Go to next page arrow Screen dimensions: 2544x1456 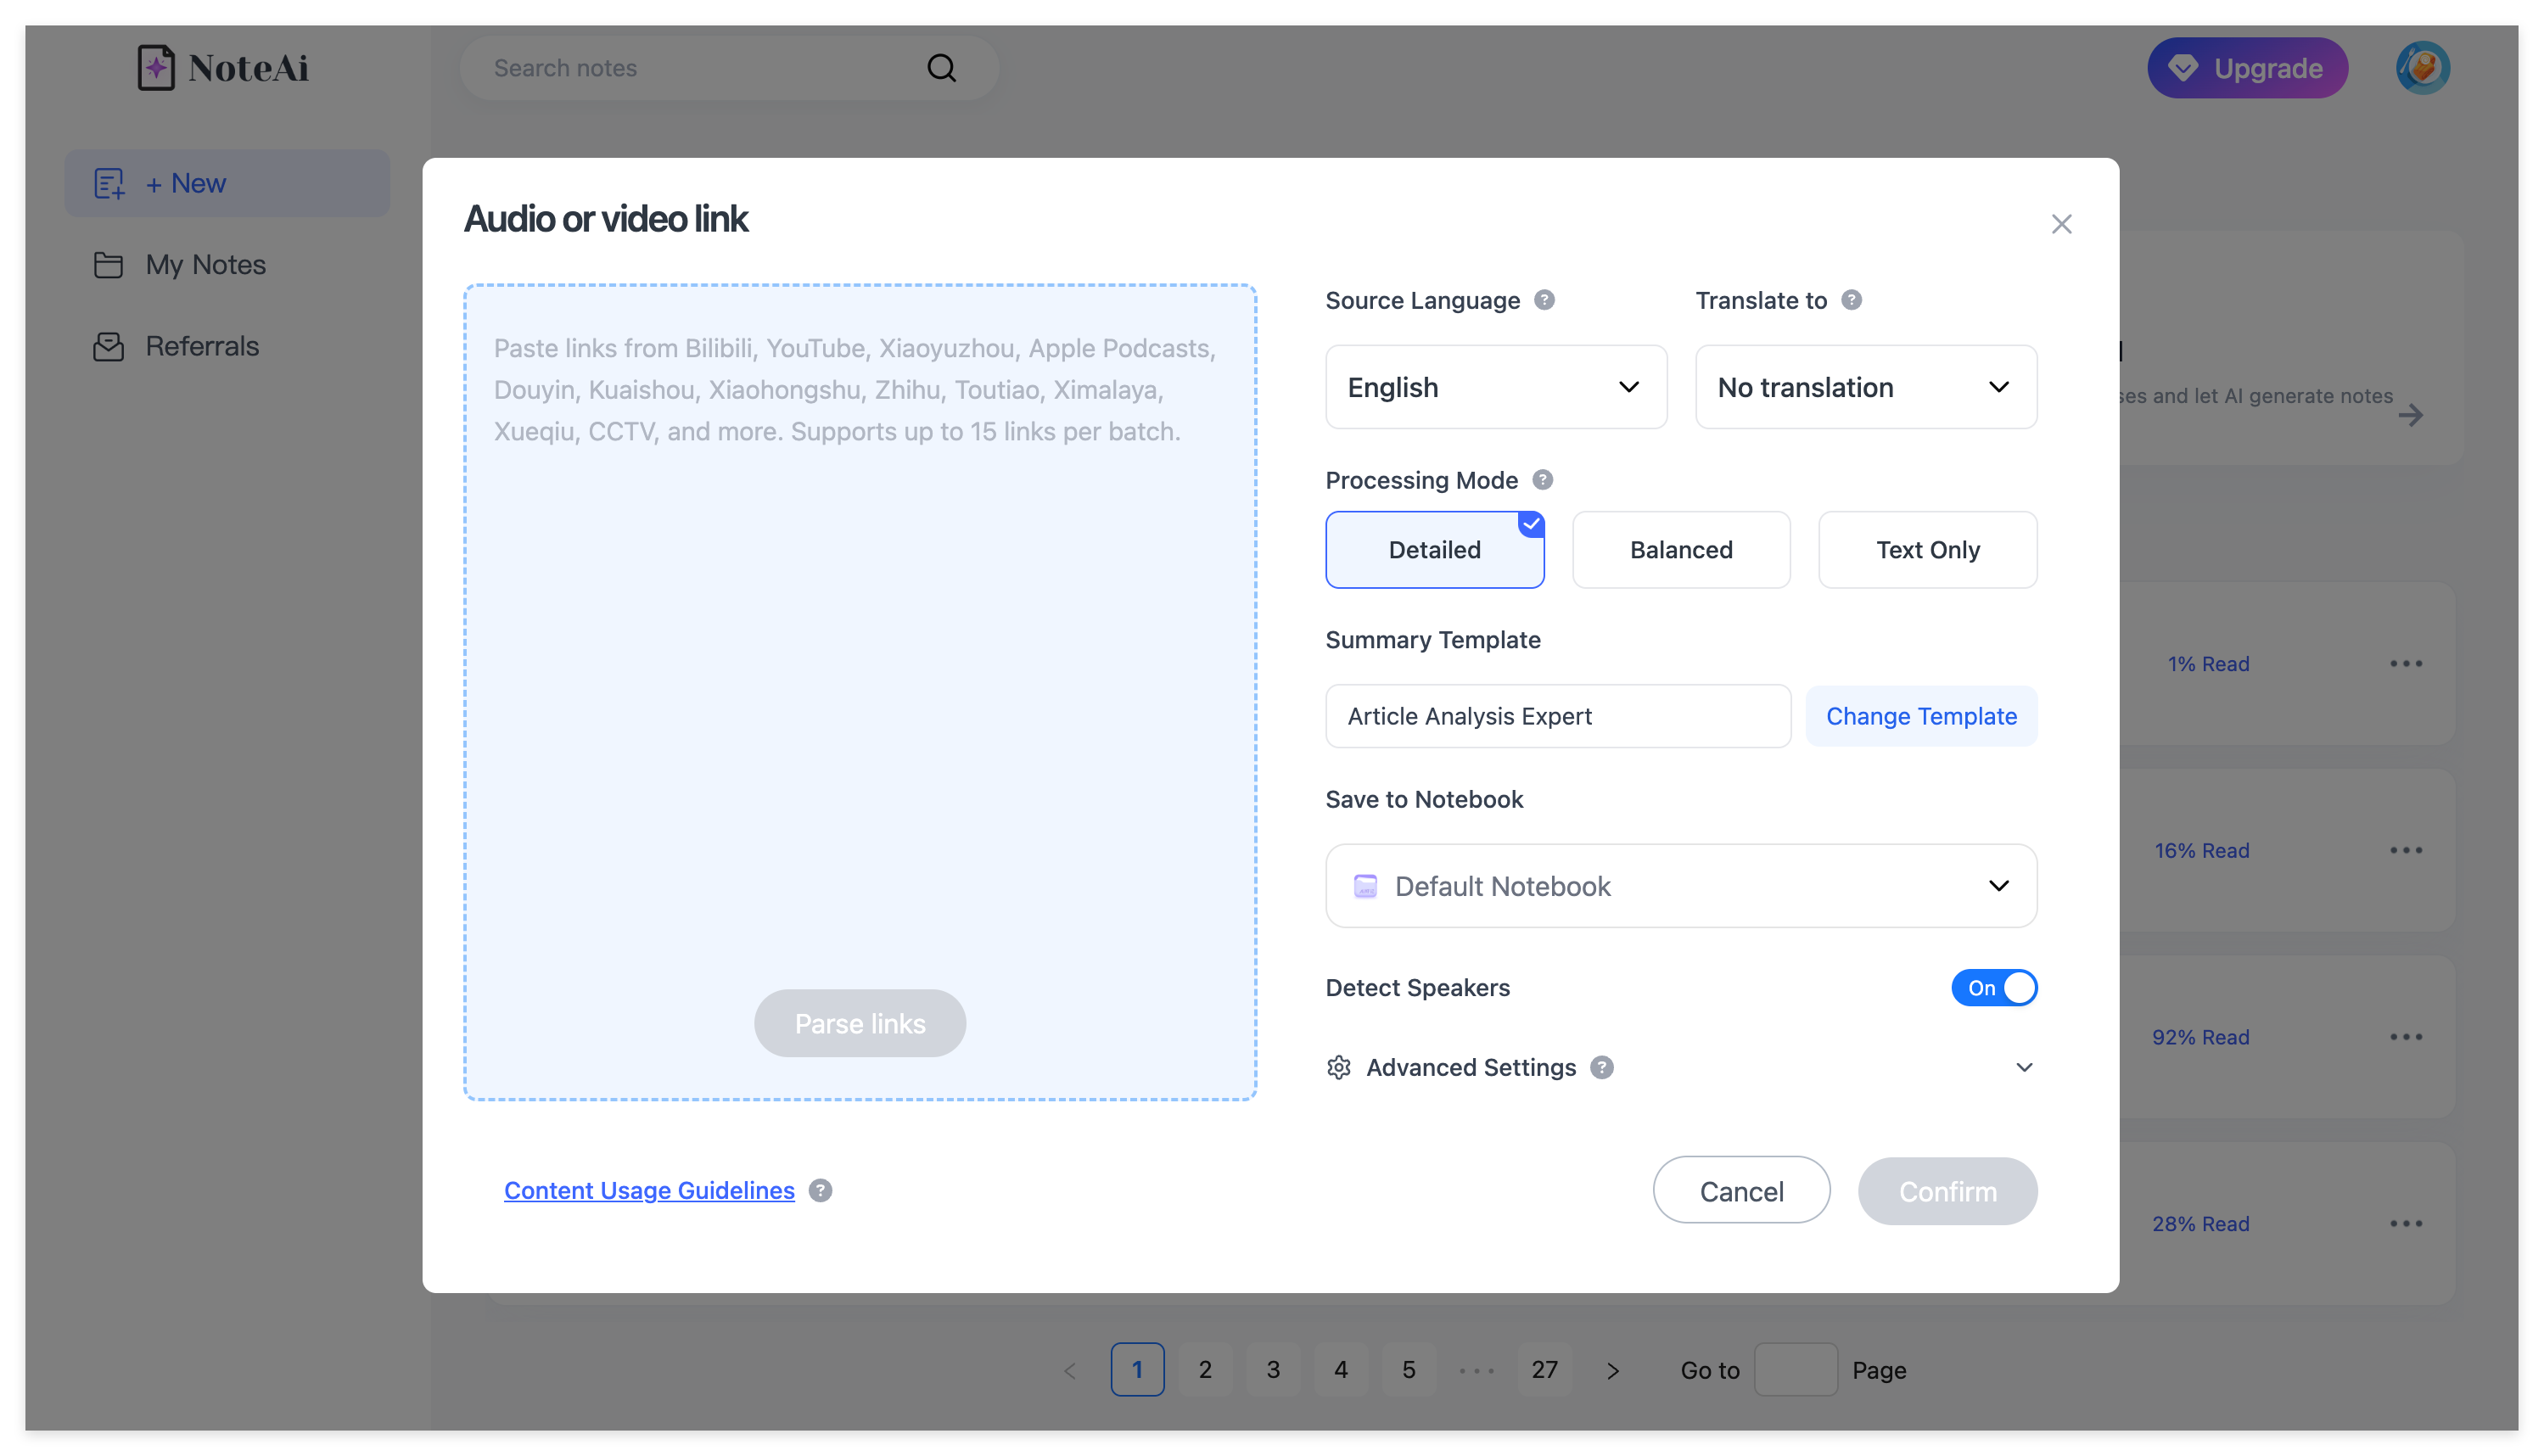(x=1612, y=1370)
